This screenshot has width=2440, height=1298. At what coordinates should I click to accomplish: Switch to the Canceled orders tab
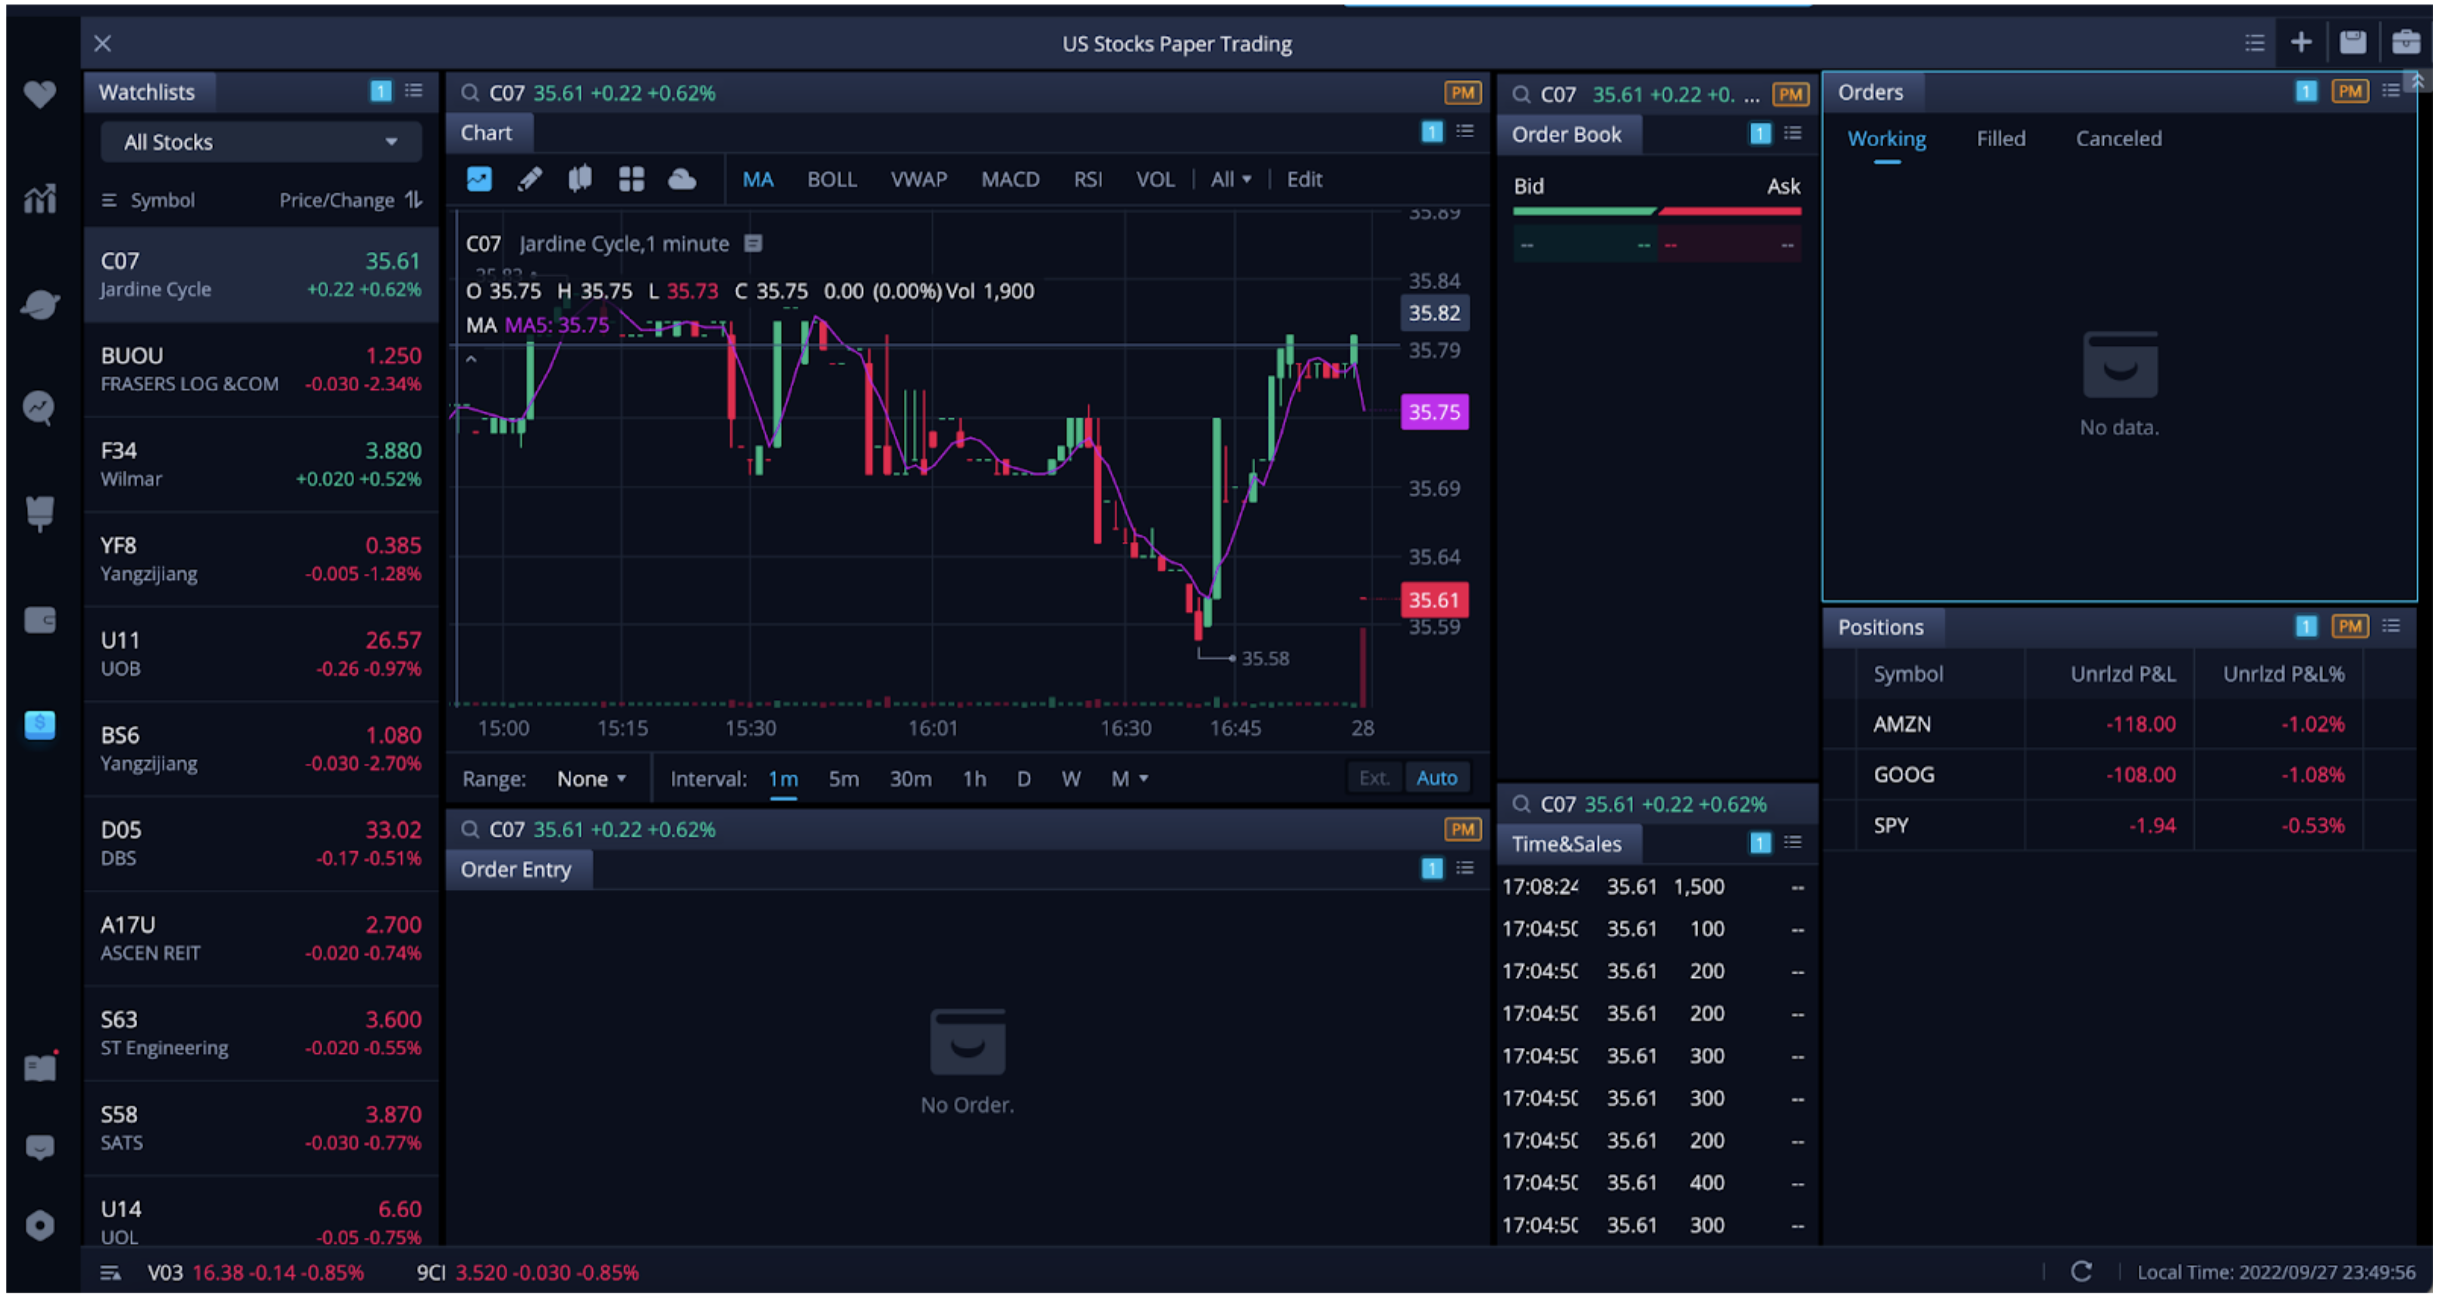click(2118, 139)
